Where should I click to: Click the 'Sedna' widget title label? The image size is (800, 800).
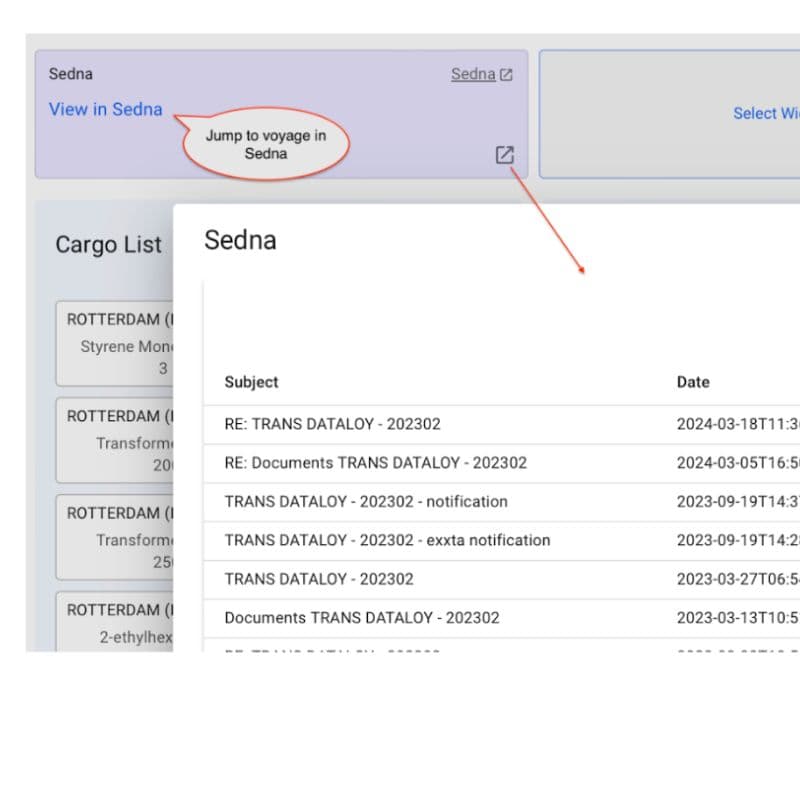point(70,74)
